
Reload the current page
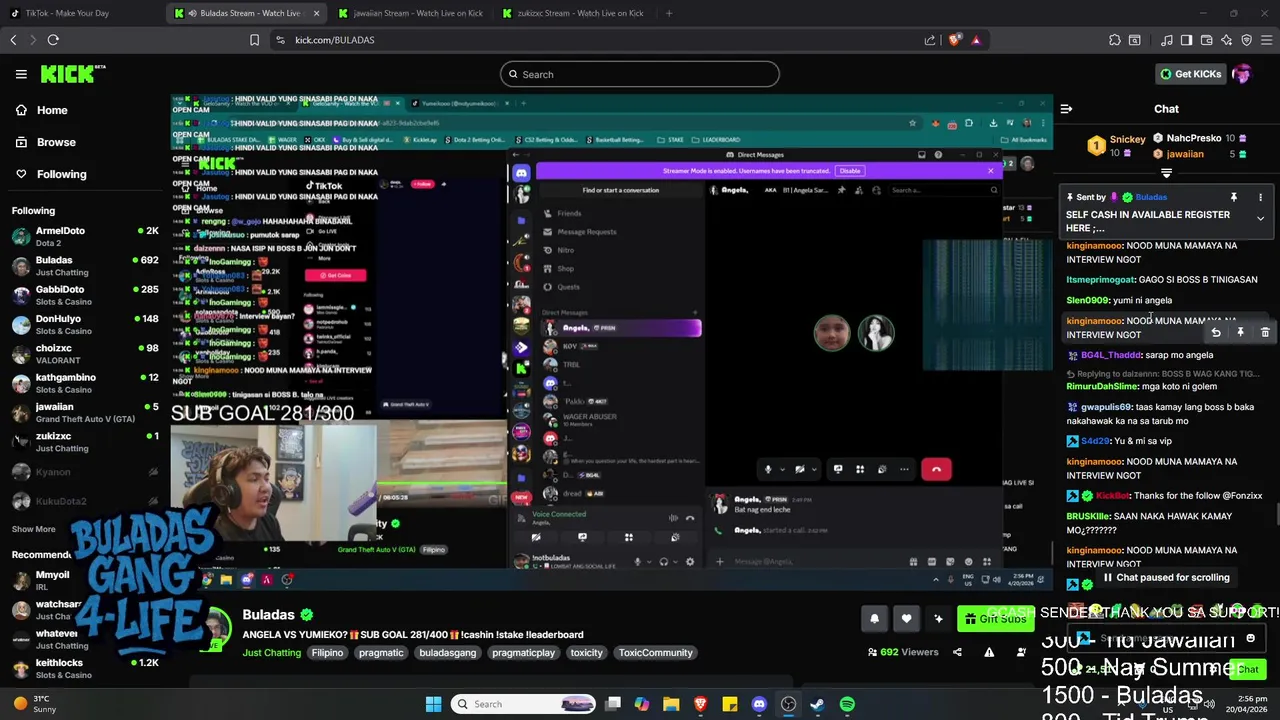click(53, 40)
